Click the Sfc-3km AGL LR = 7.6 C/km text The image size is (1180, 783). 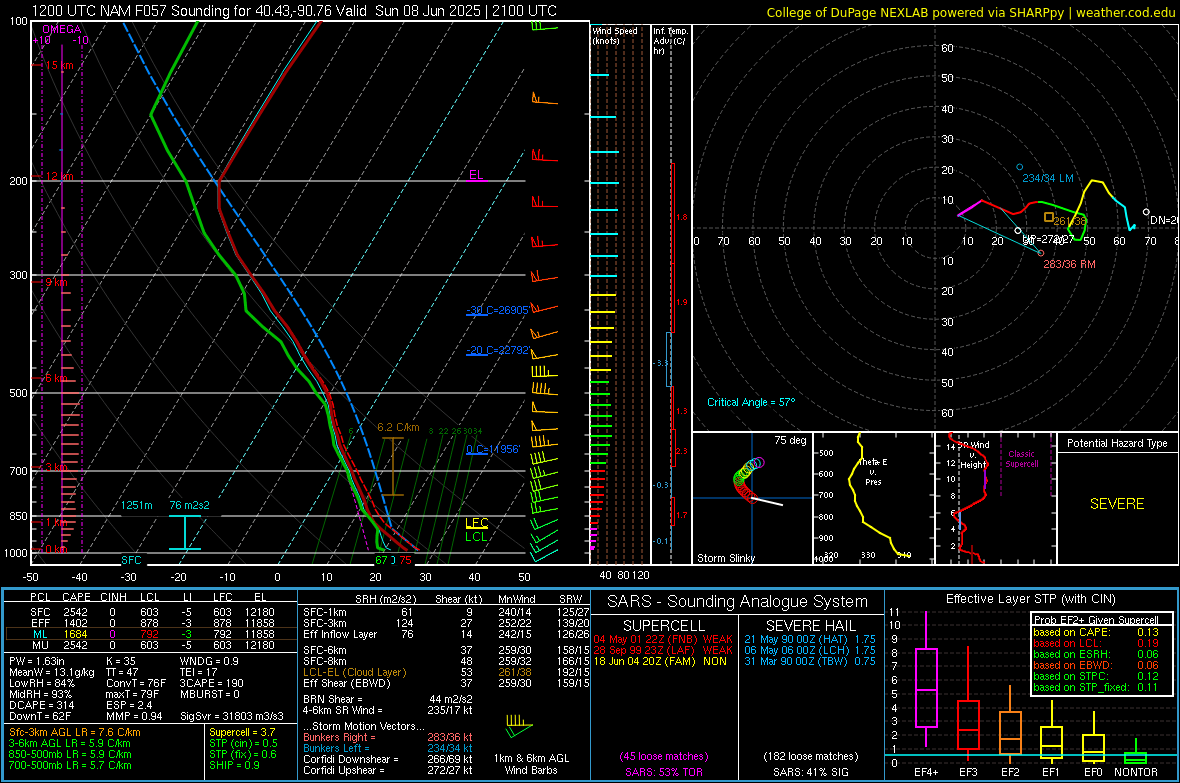pyautogui.click(x=75, y=732)
